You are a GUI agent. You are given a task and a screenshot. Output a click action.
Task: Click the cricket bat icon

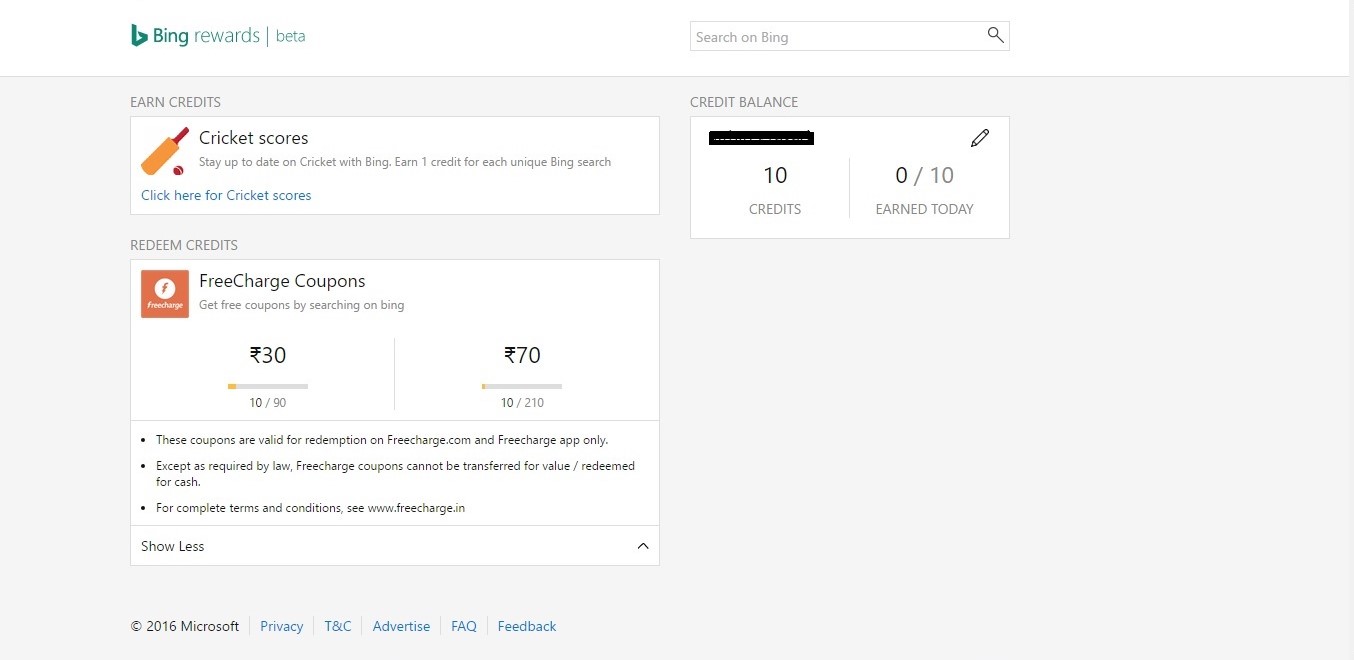pos(165,151)
